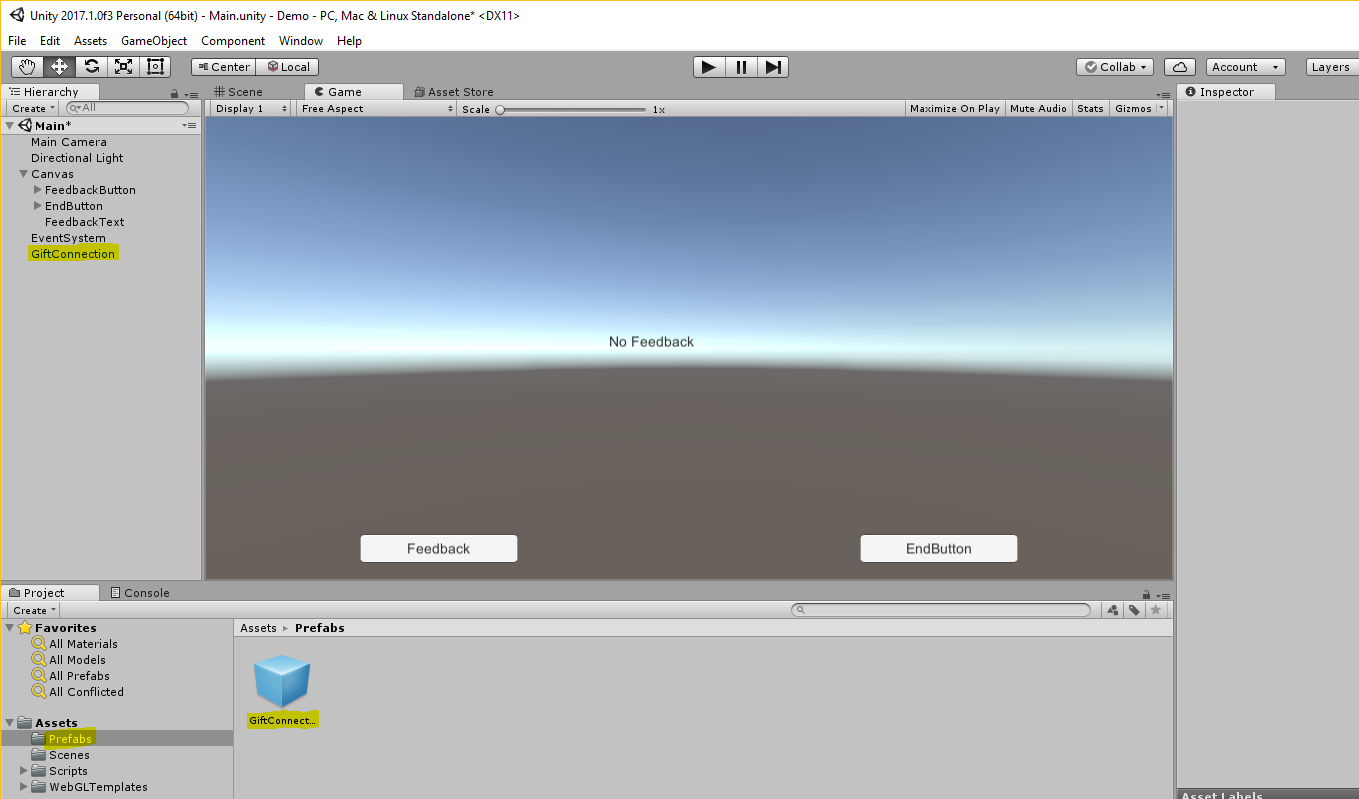
Task: Open the Component menu
Action: (233, 41)
